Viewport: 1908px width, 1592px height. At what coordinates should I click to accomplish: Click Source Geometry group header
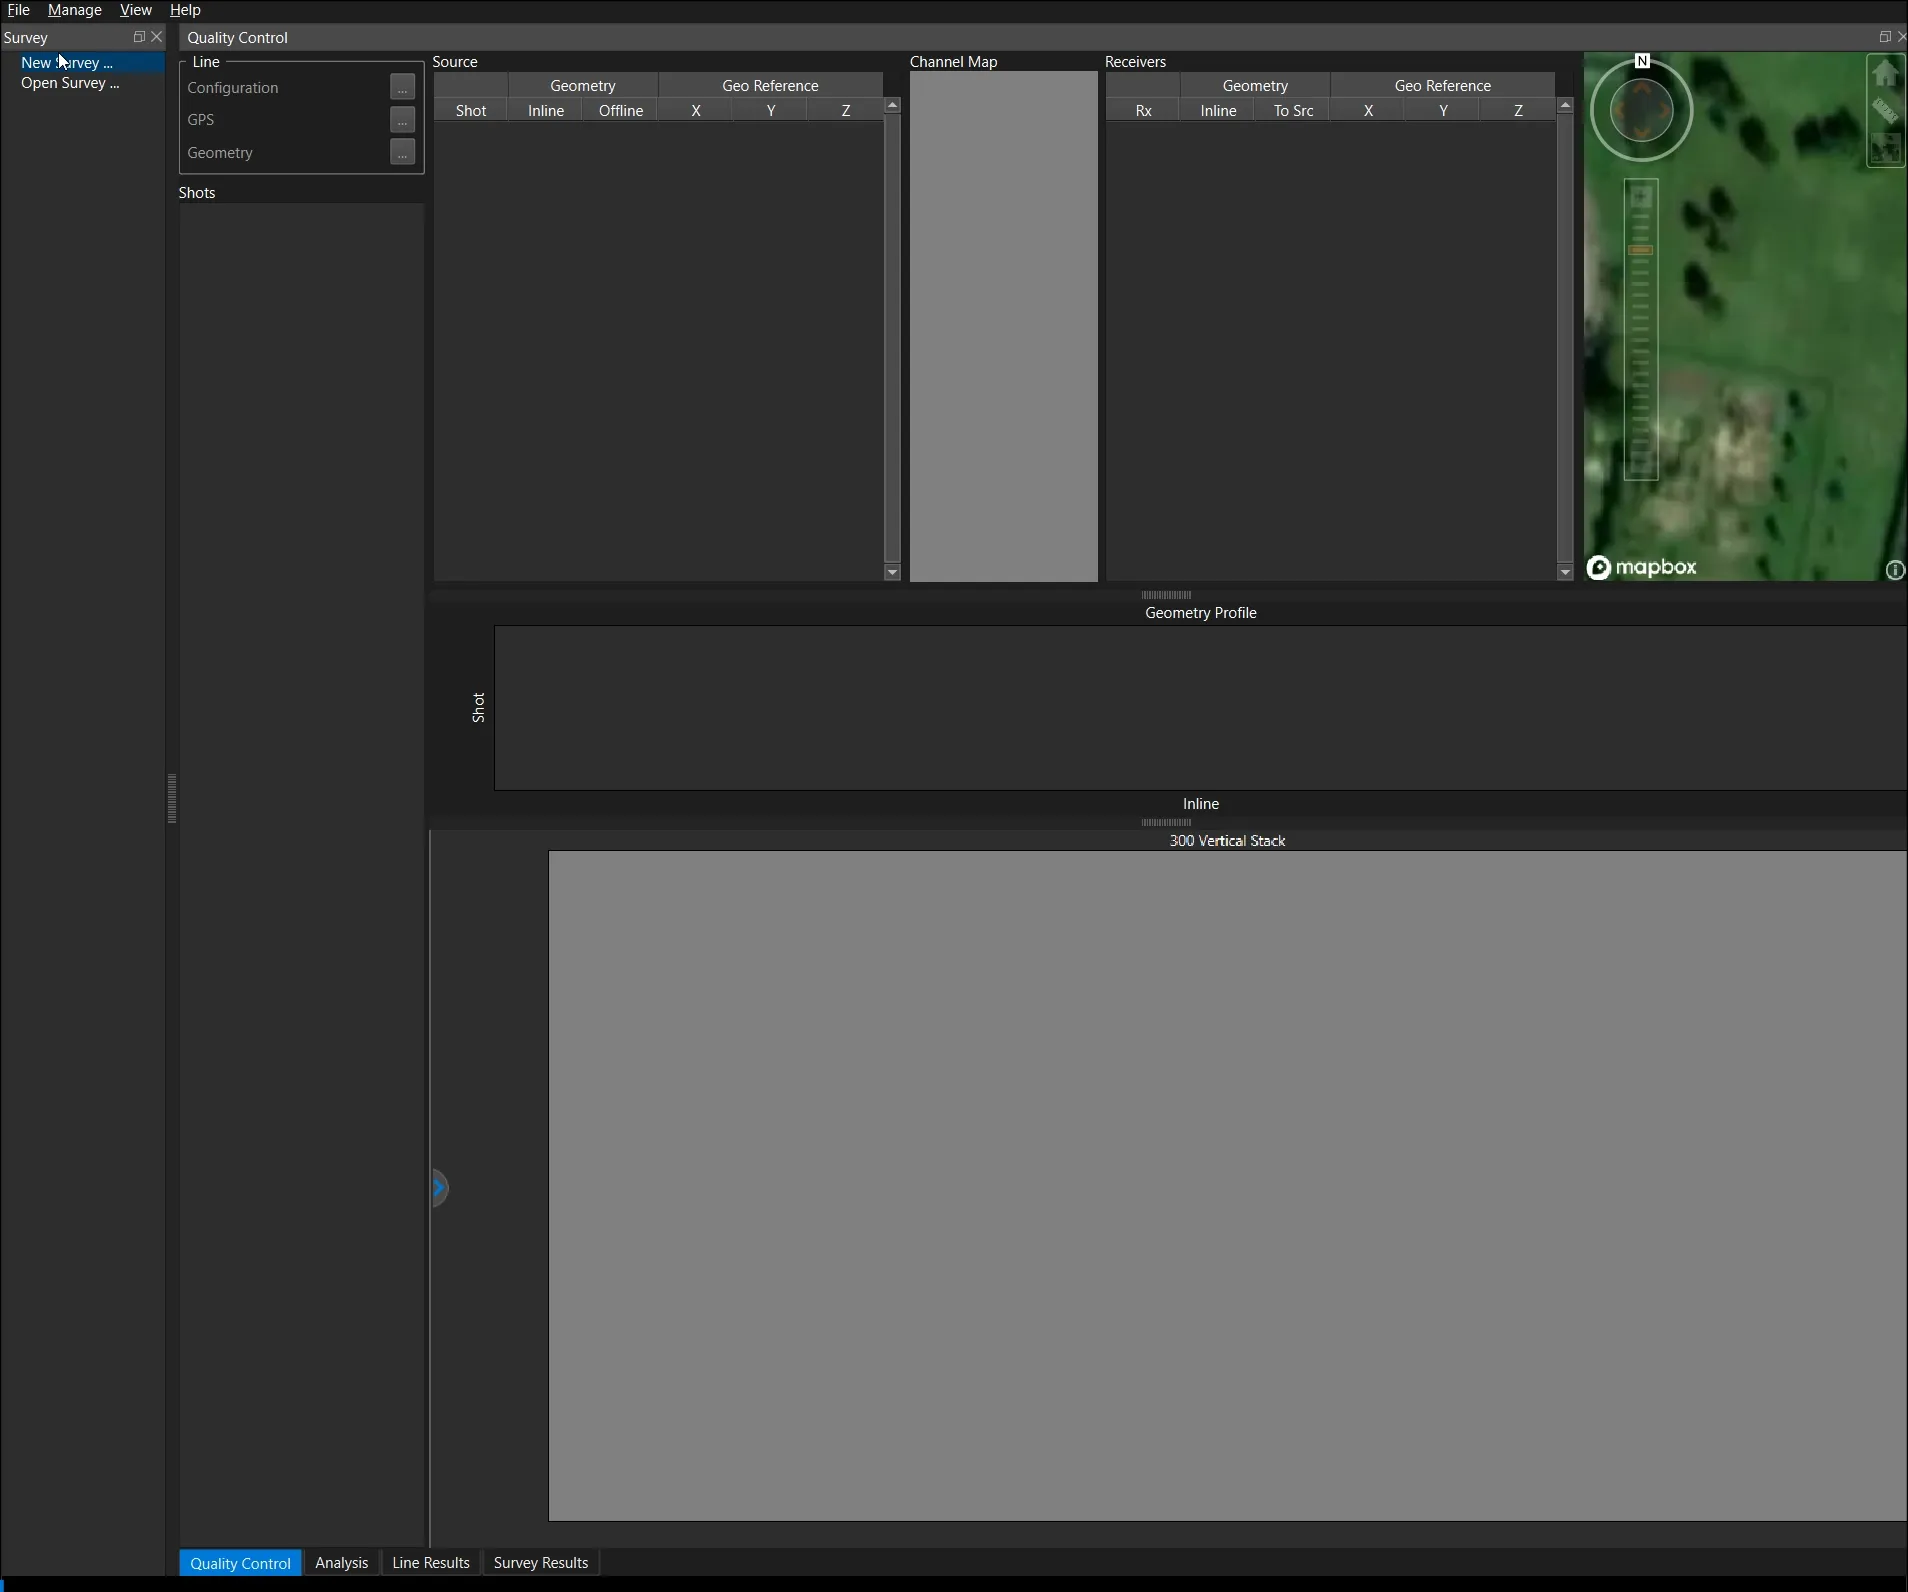coord(583,86)
